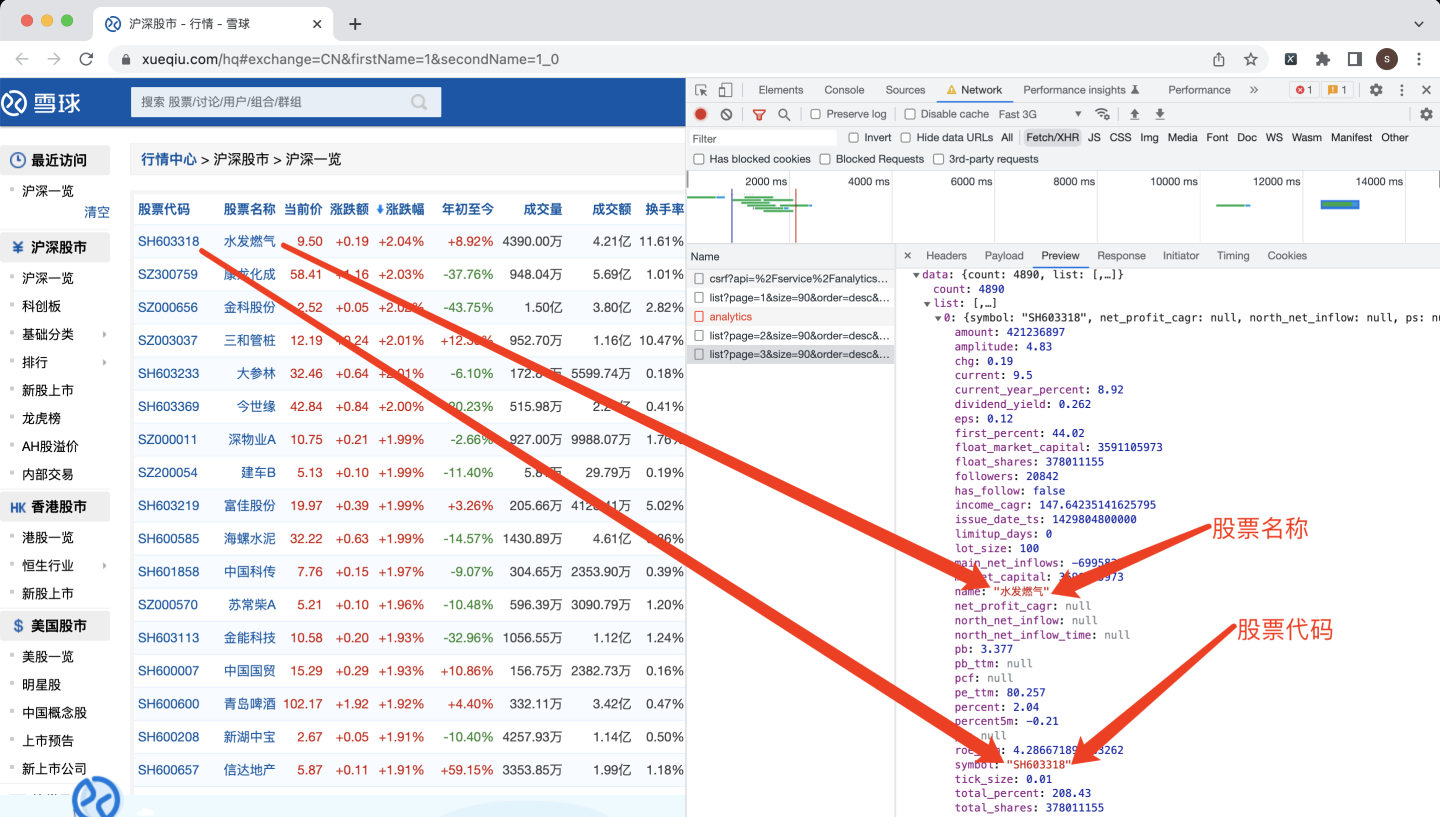This screenshot has width=1440, height=817.
Task: Open the Response request tab
Action: click(x=1121, y=255)
